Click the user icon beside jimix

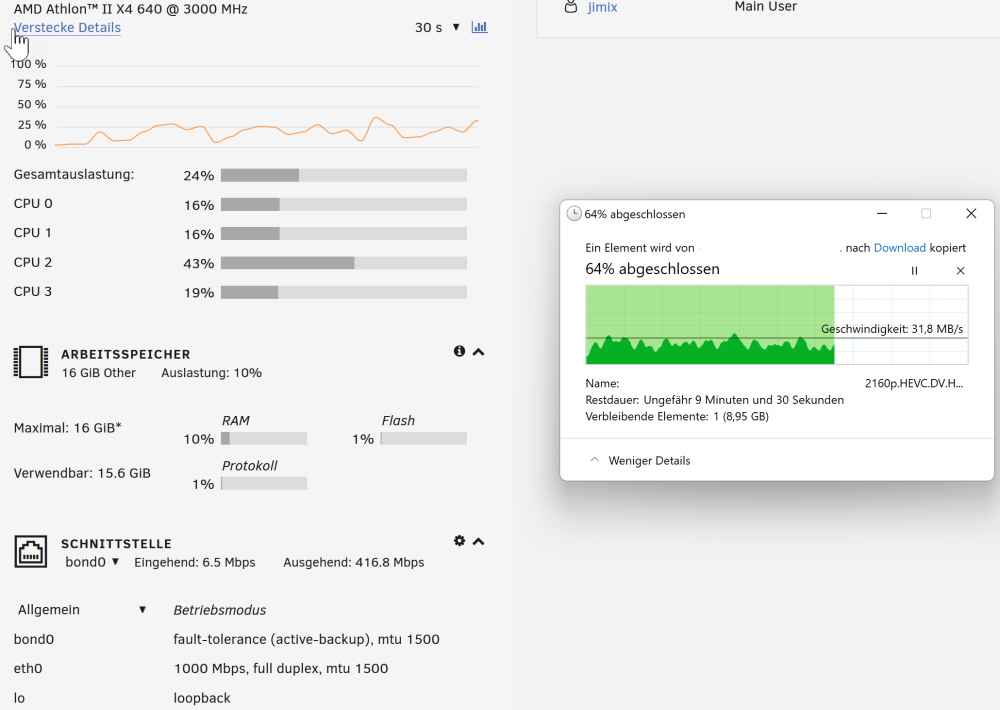pos(571,7)
